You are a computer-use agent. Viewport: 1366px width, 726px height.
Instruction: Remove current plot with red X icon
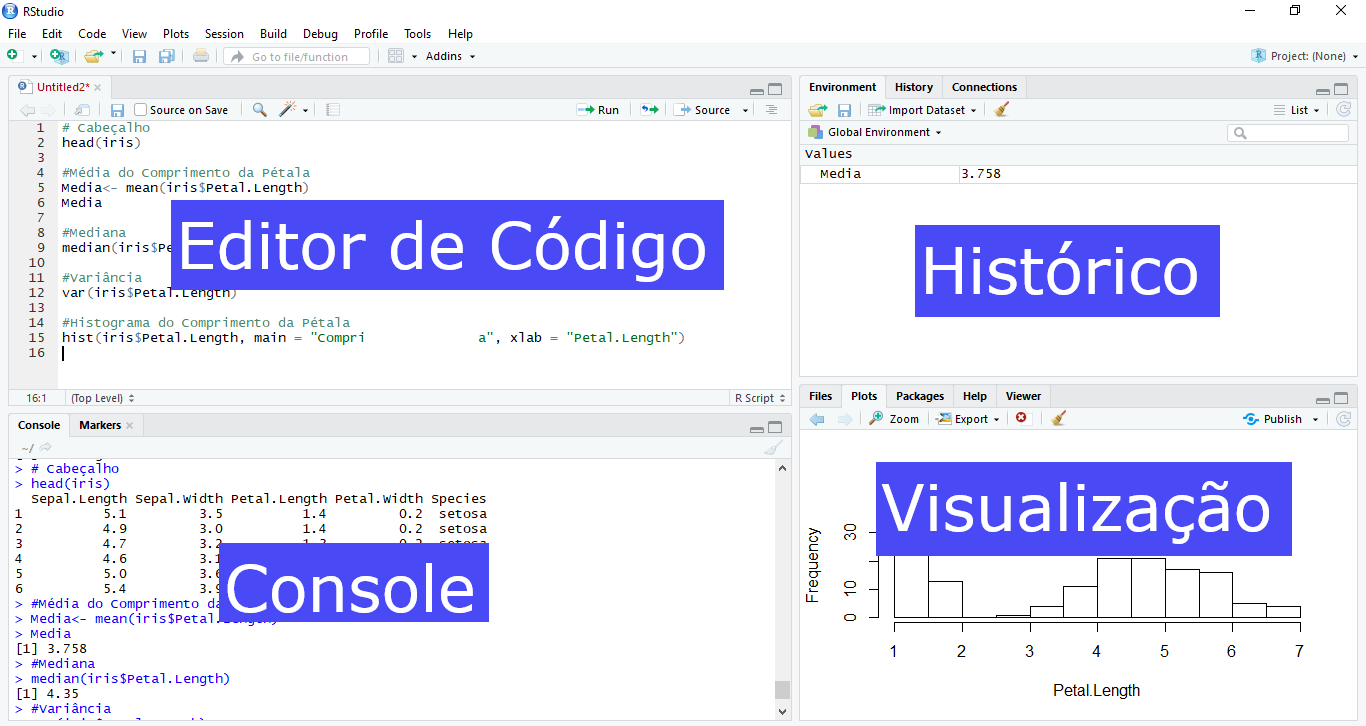(1021, 418)
